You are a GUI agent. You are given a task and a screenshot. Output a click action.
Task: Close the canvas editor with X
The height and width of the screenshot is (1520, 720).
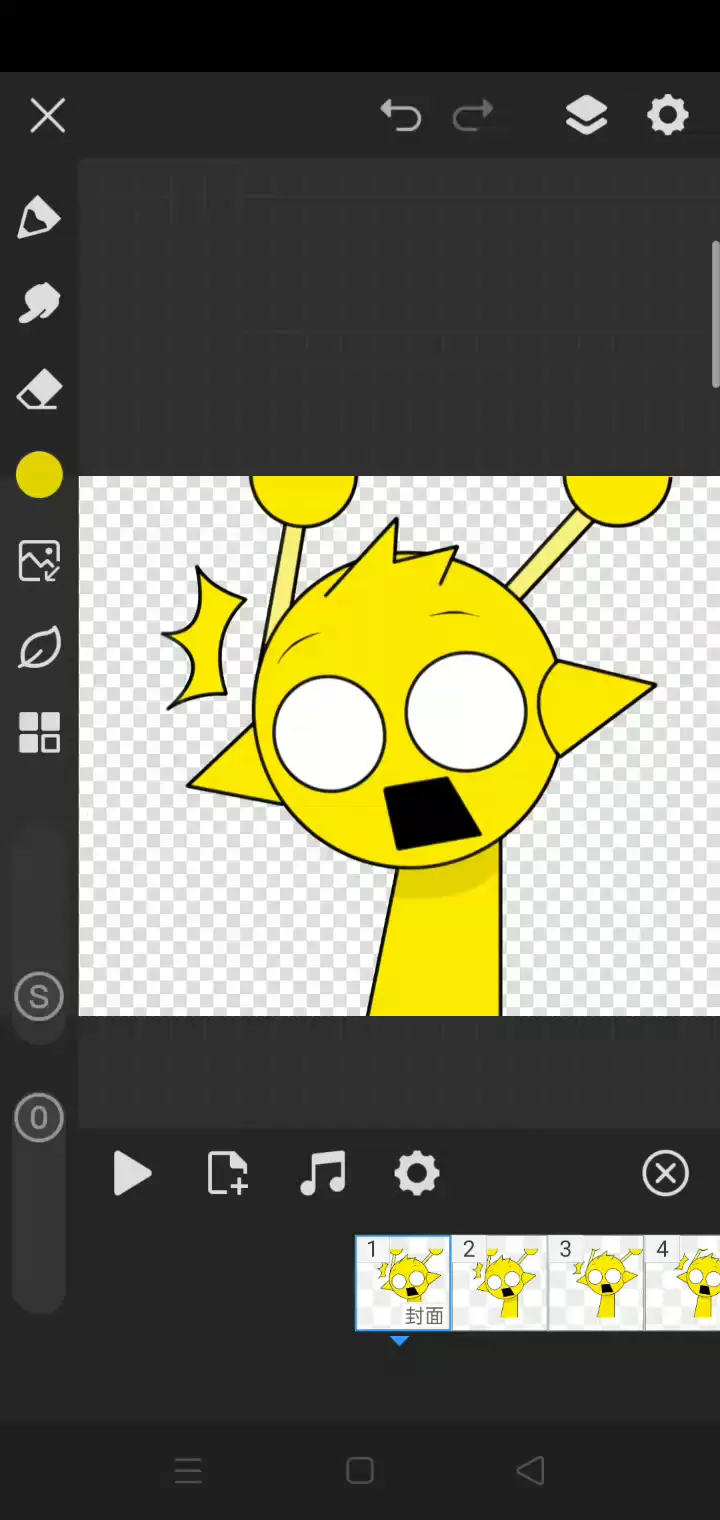tap(47, 116)
